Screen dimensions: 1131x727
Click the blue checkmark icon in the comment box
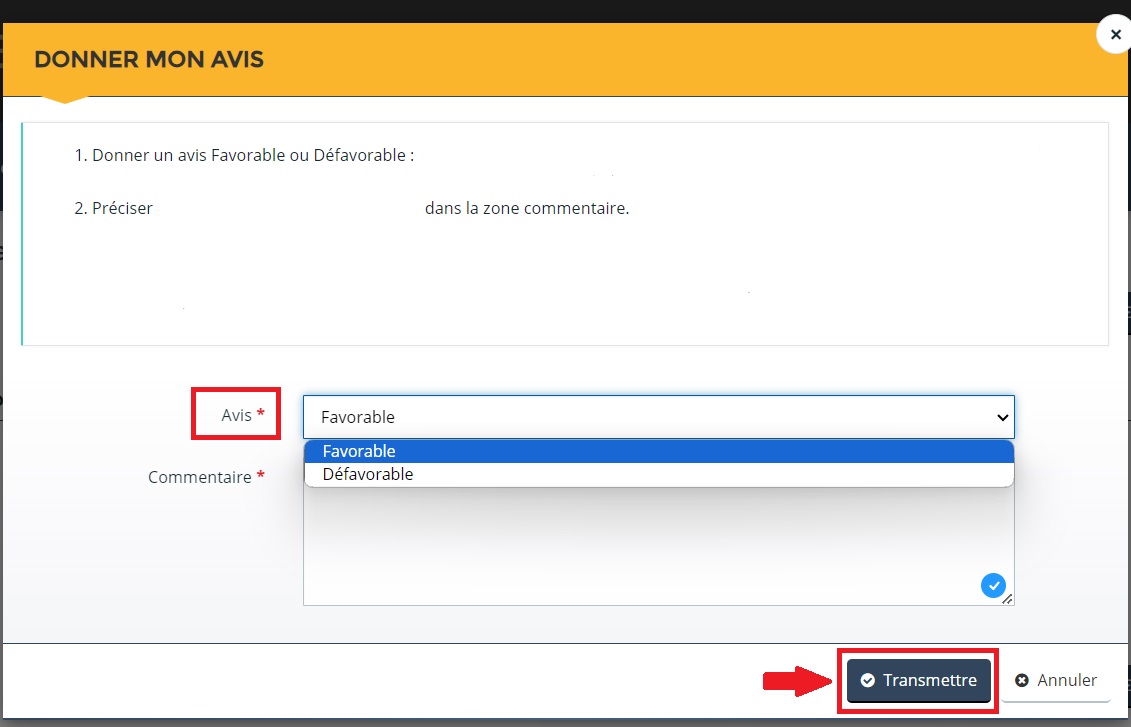(x=993, y=586)
